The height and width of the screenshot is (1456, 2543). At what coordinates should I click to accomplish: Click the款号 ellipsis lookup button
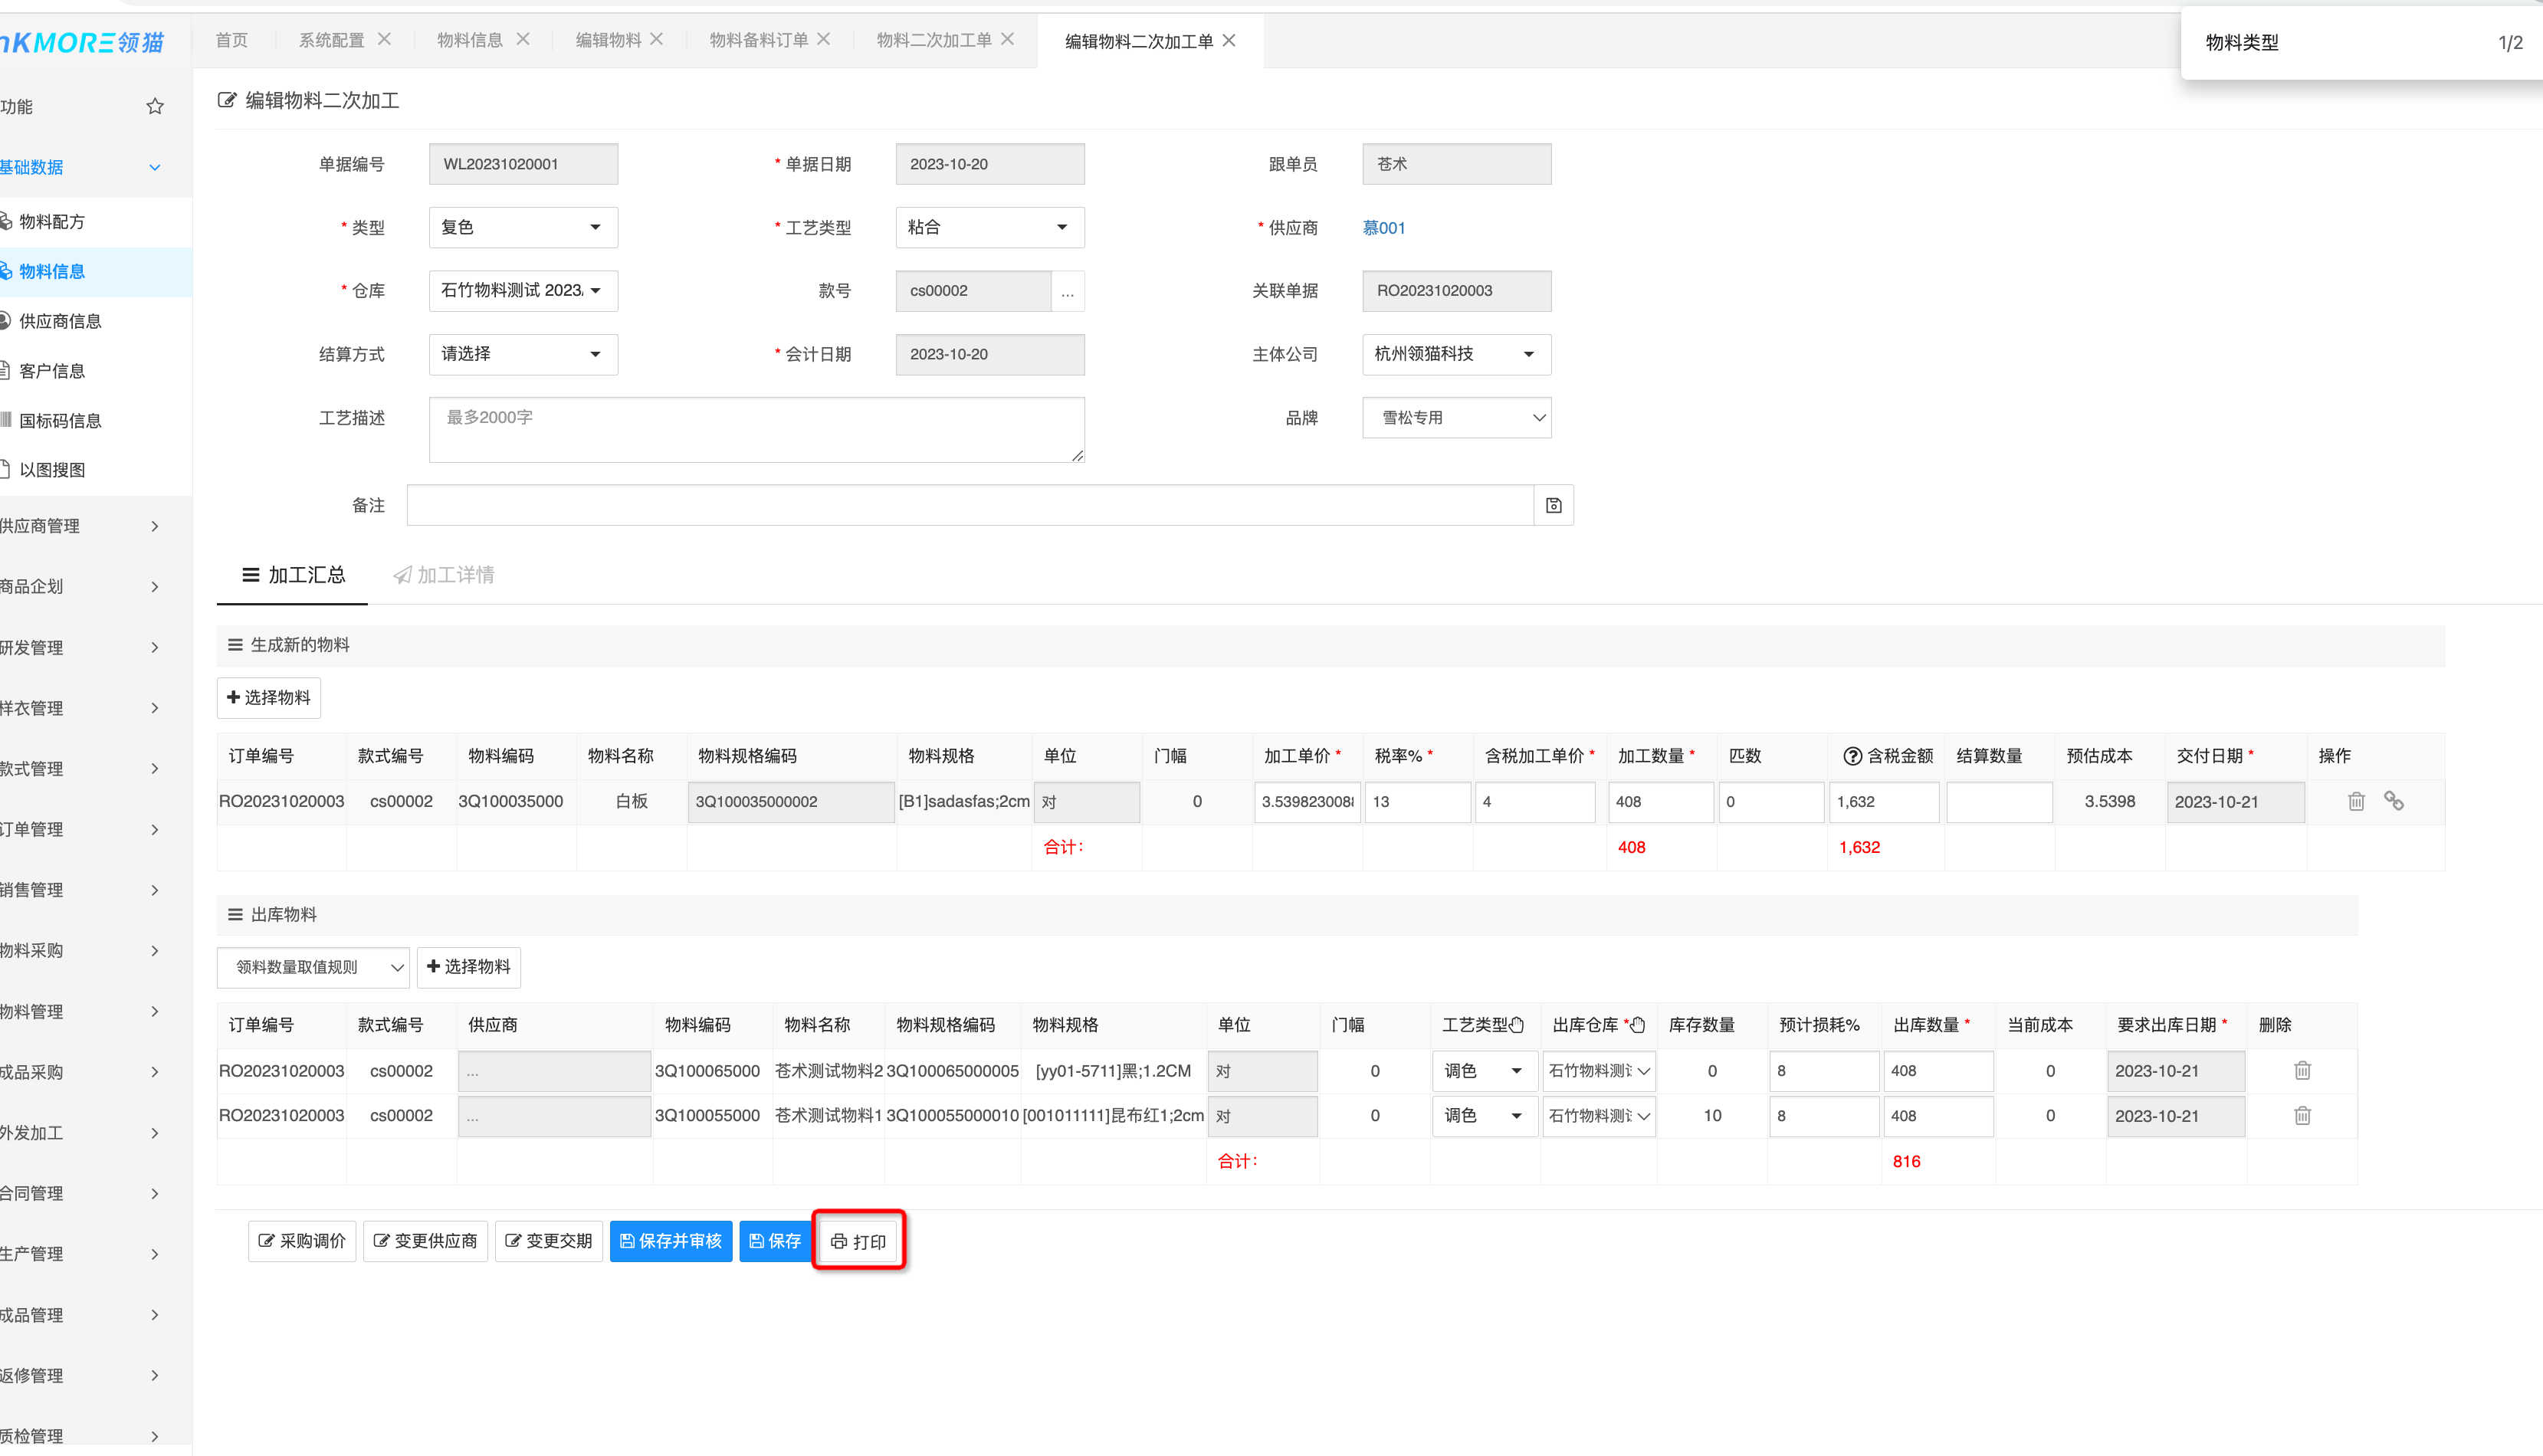[x=1067, y=291]
